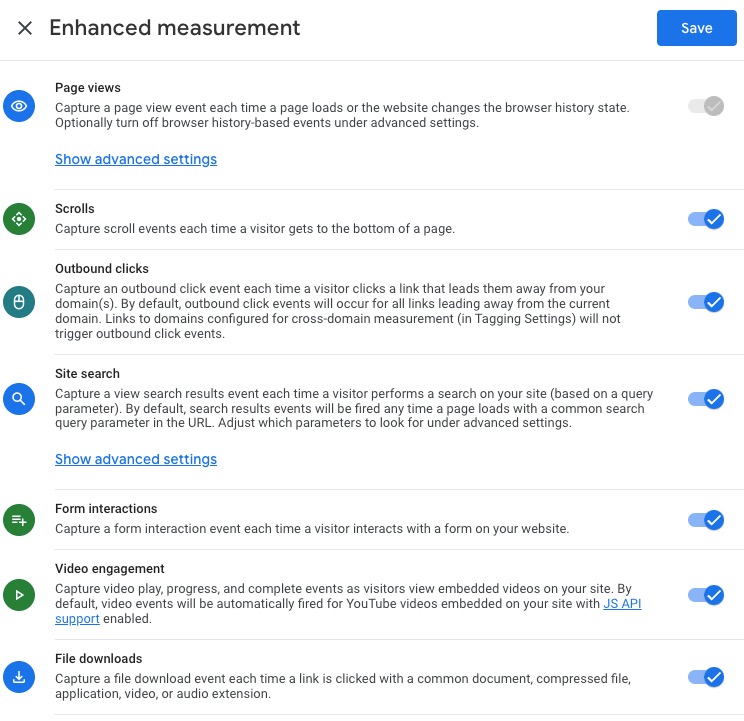744x721 pixels.
Task: Turn off Outbound clicks tracking
Action: point(706,302)
